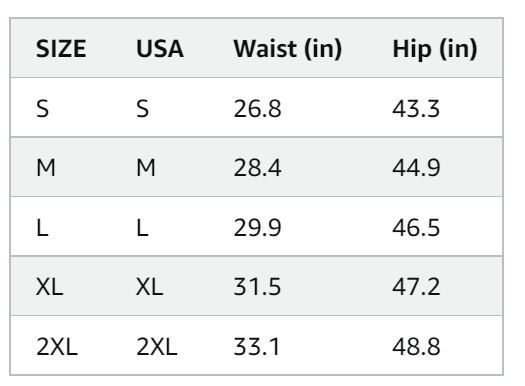This screenshot has height=386, width=525.
Task: Select waist value 33.1
Action: coord(256,346)
